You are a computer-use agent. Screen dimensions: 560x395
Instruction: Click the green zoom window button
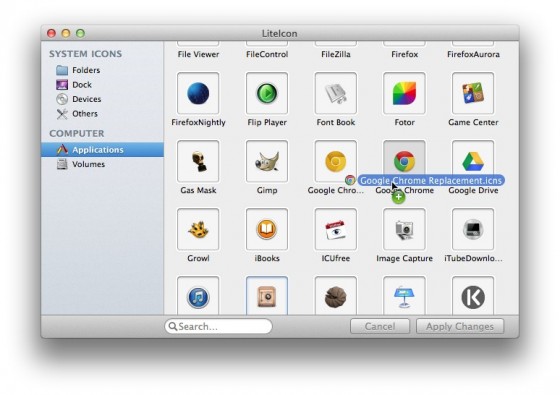[x=80, y=33]
